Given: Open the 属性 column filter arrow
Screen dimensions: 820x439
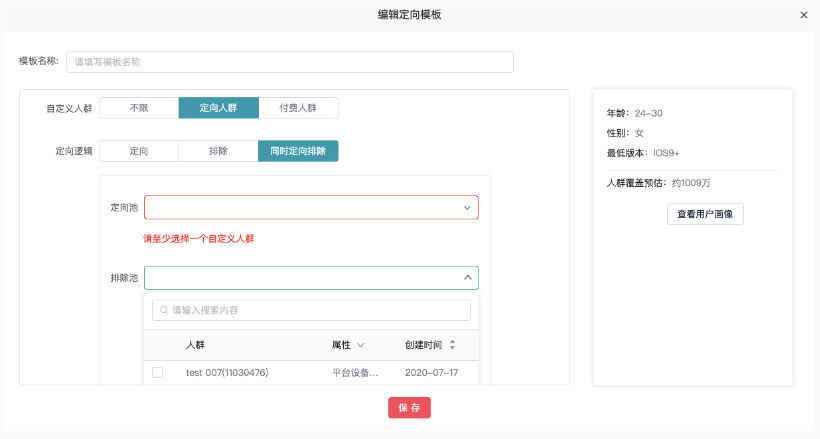Looking at the screenshot, I should tap(361, 345).
